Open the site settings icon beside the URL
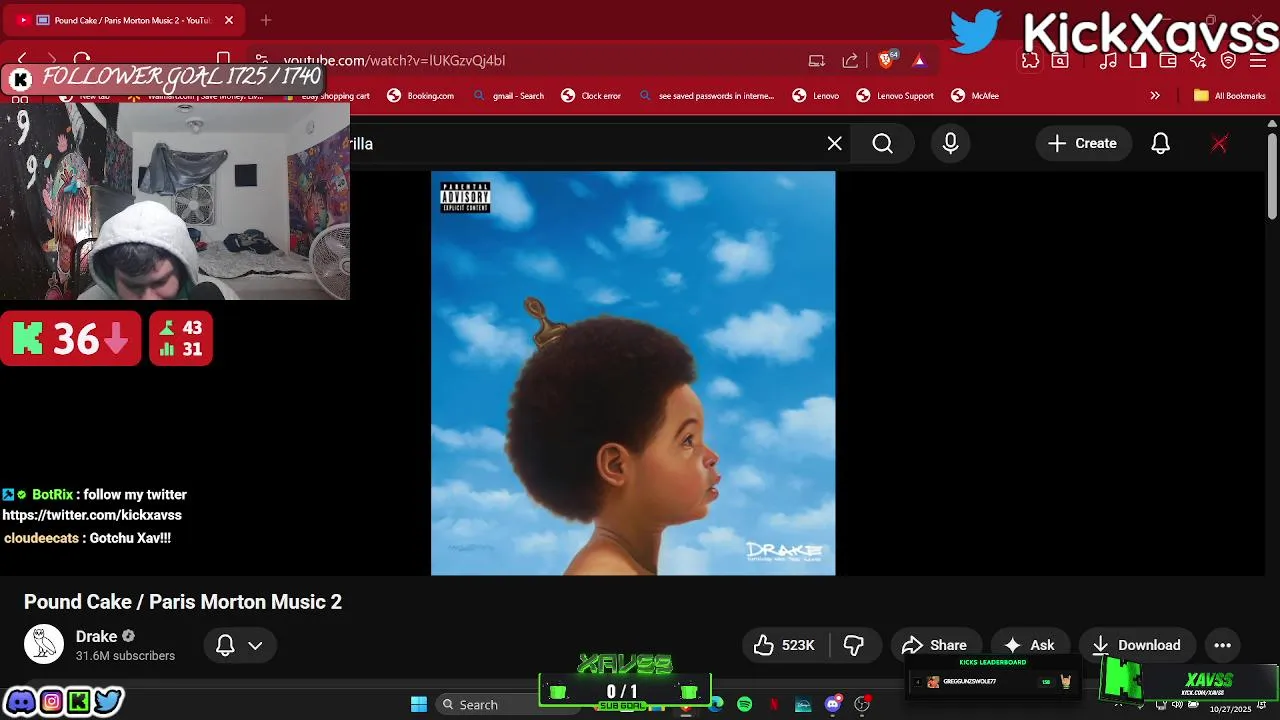 click(x=261, y=60)
